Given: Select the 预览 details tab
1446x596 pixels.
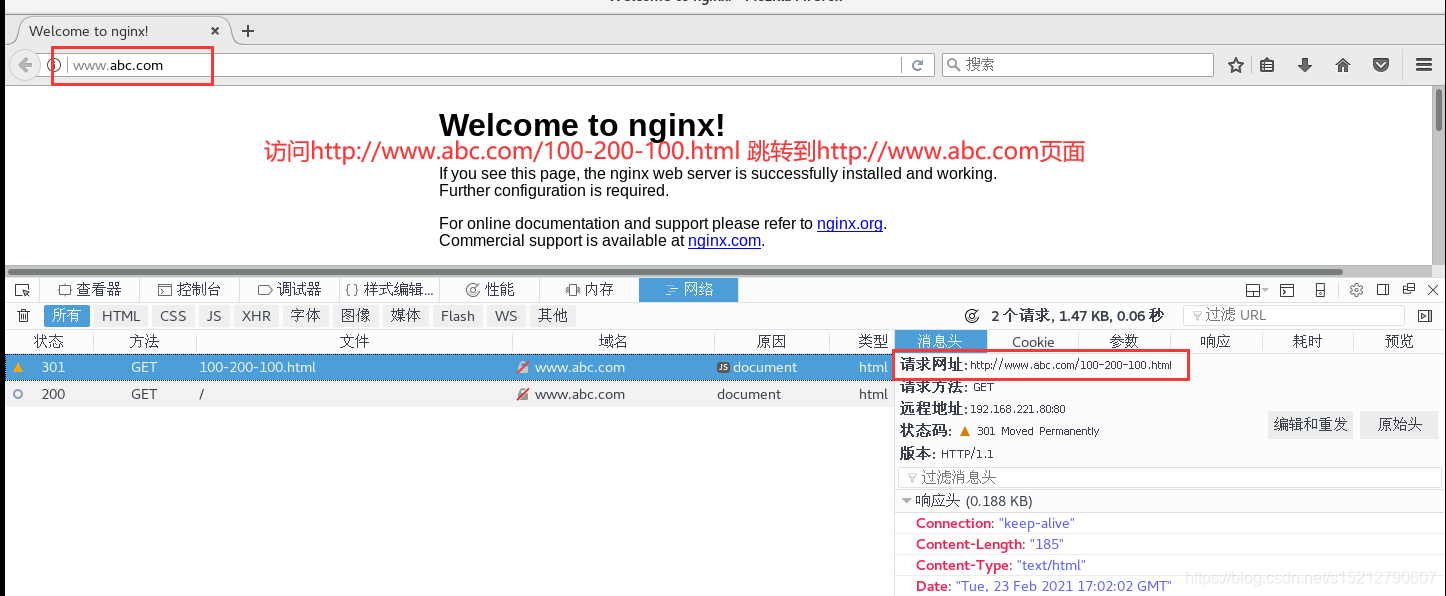Looking at the screenshot, I should pos(1399,341).
